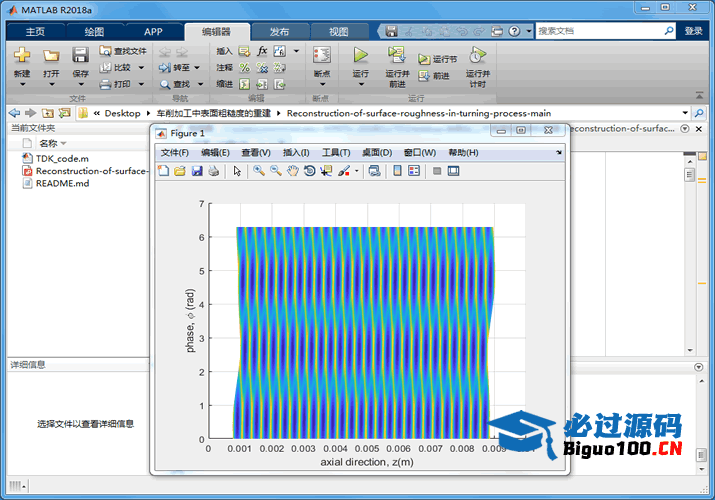Viewport: 715px width, 500px height.
Task: Open Figure 1 帮助(H) menu
Action: click(x=463, y=153)
